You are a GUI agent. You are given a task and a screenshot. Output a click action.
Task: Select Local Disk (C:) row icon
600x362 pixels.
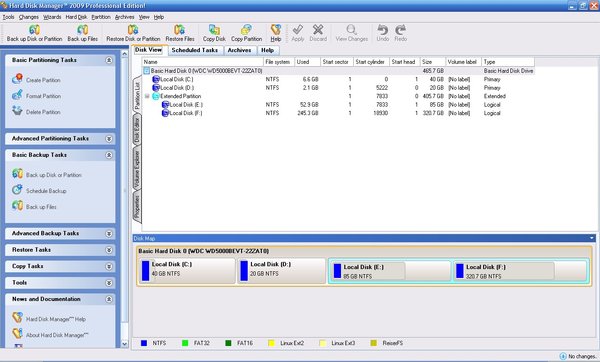pos(156,79)
